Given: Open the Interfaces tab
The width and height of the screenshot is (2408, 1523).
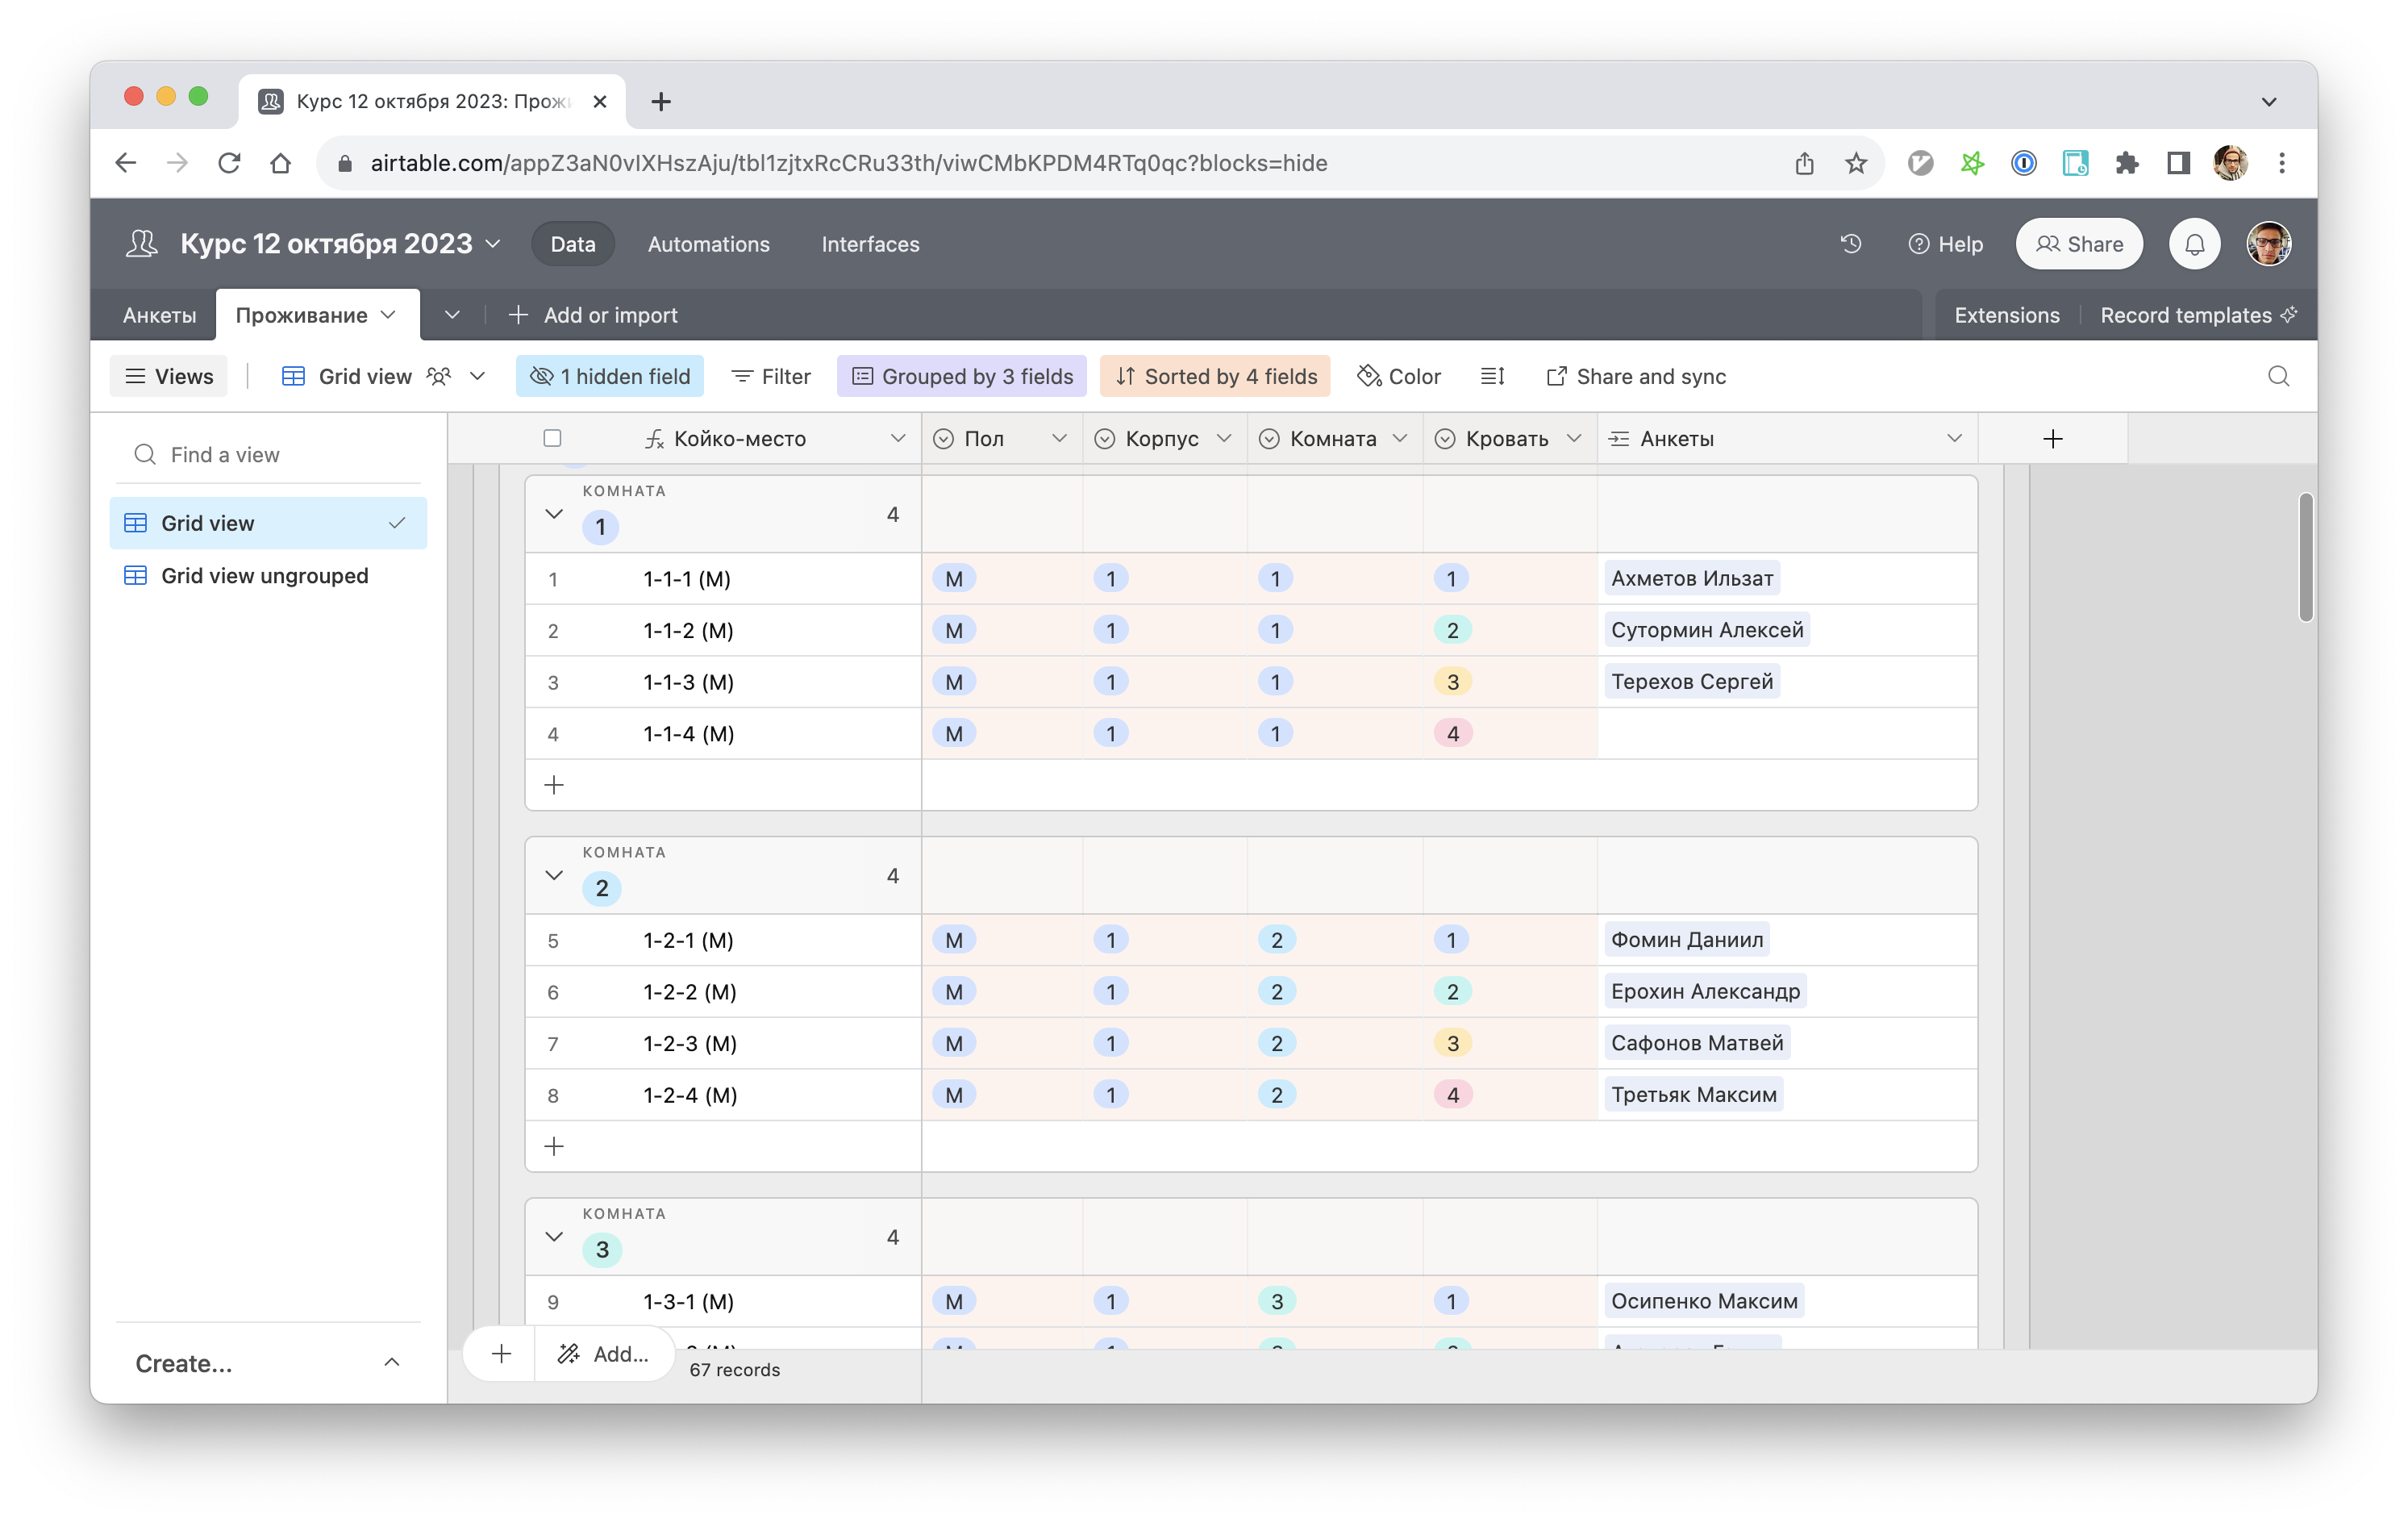Looking at the screenshot, I should click(870, 244).
